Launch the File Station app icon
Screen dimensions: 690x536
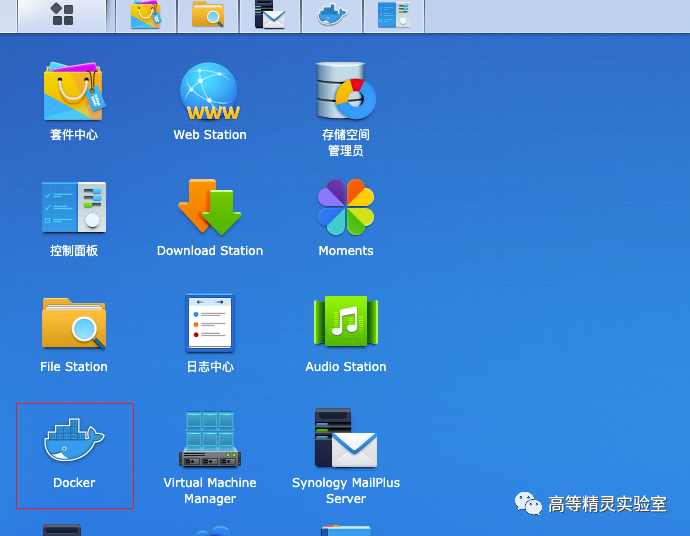point(74,323)
